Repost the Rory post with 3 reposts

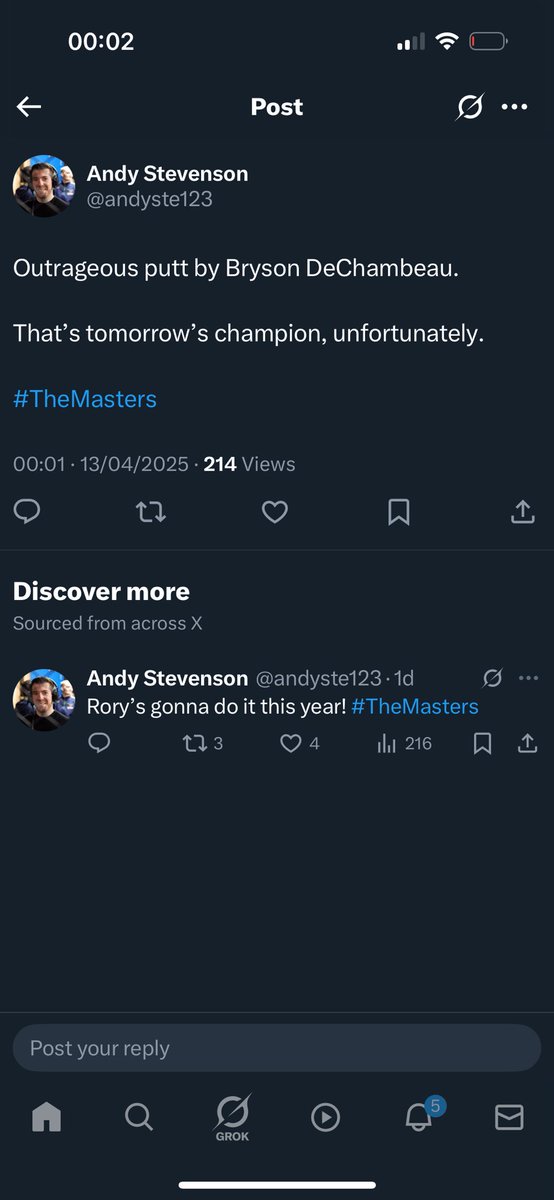click(203, 743)
